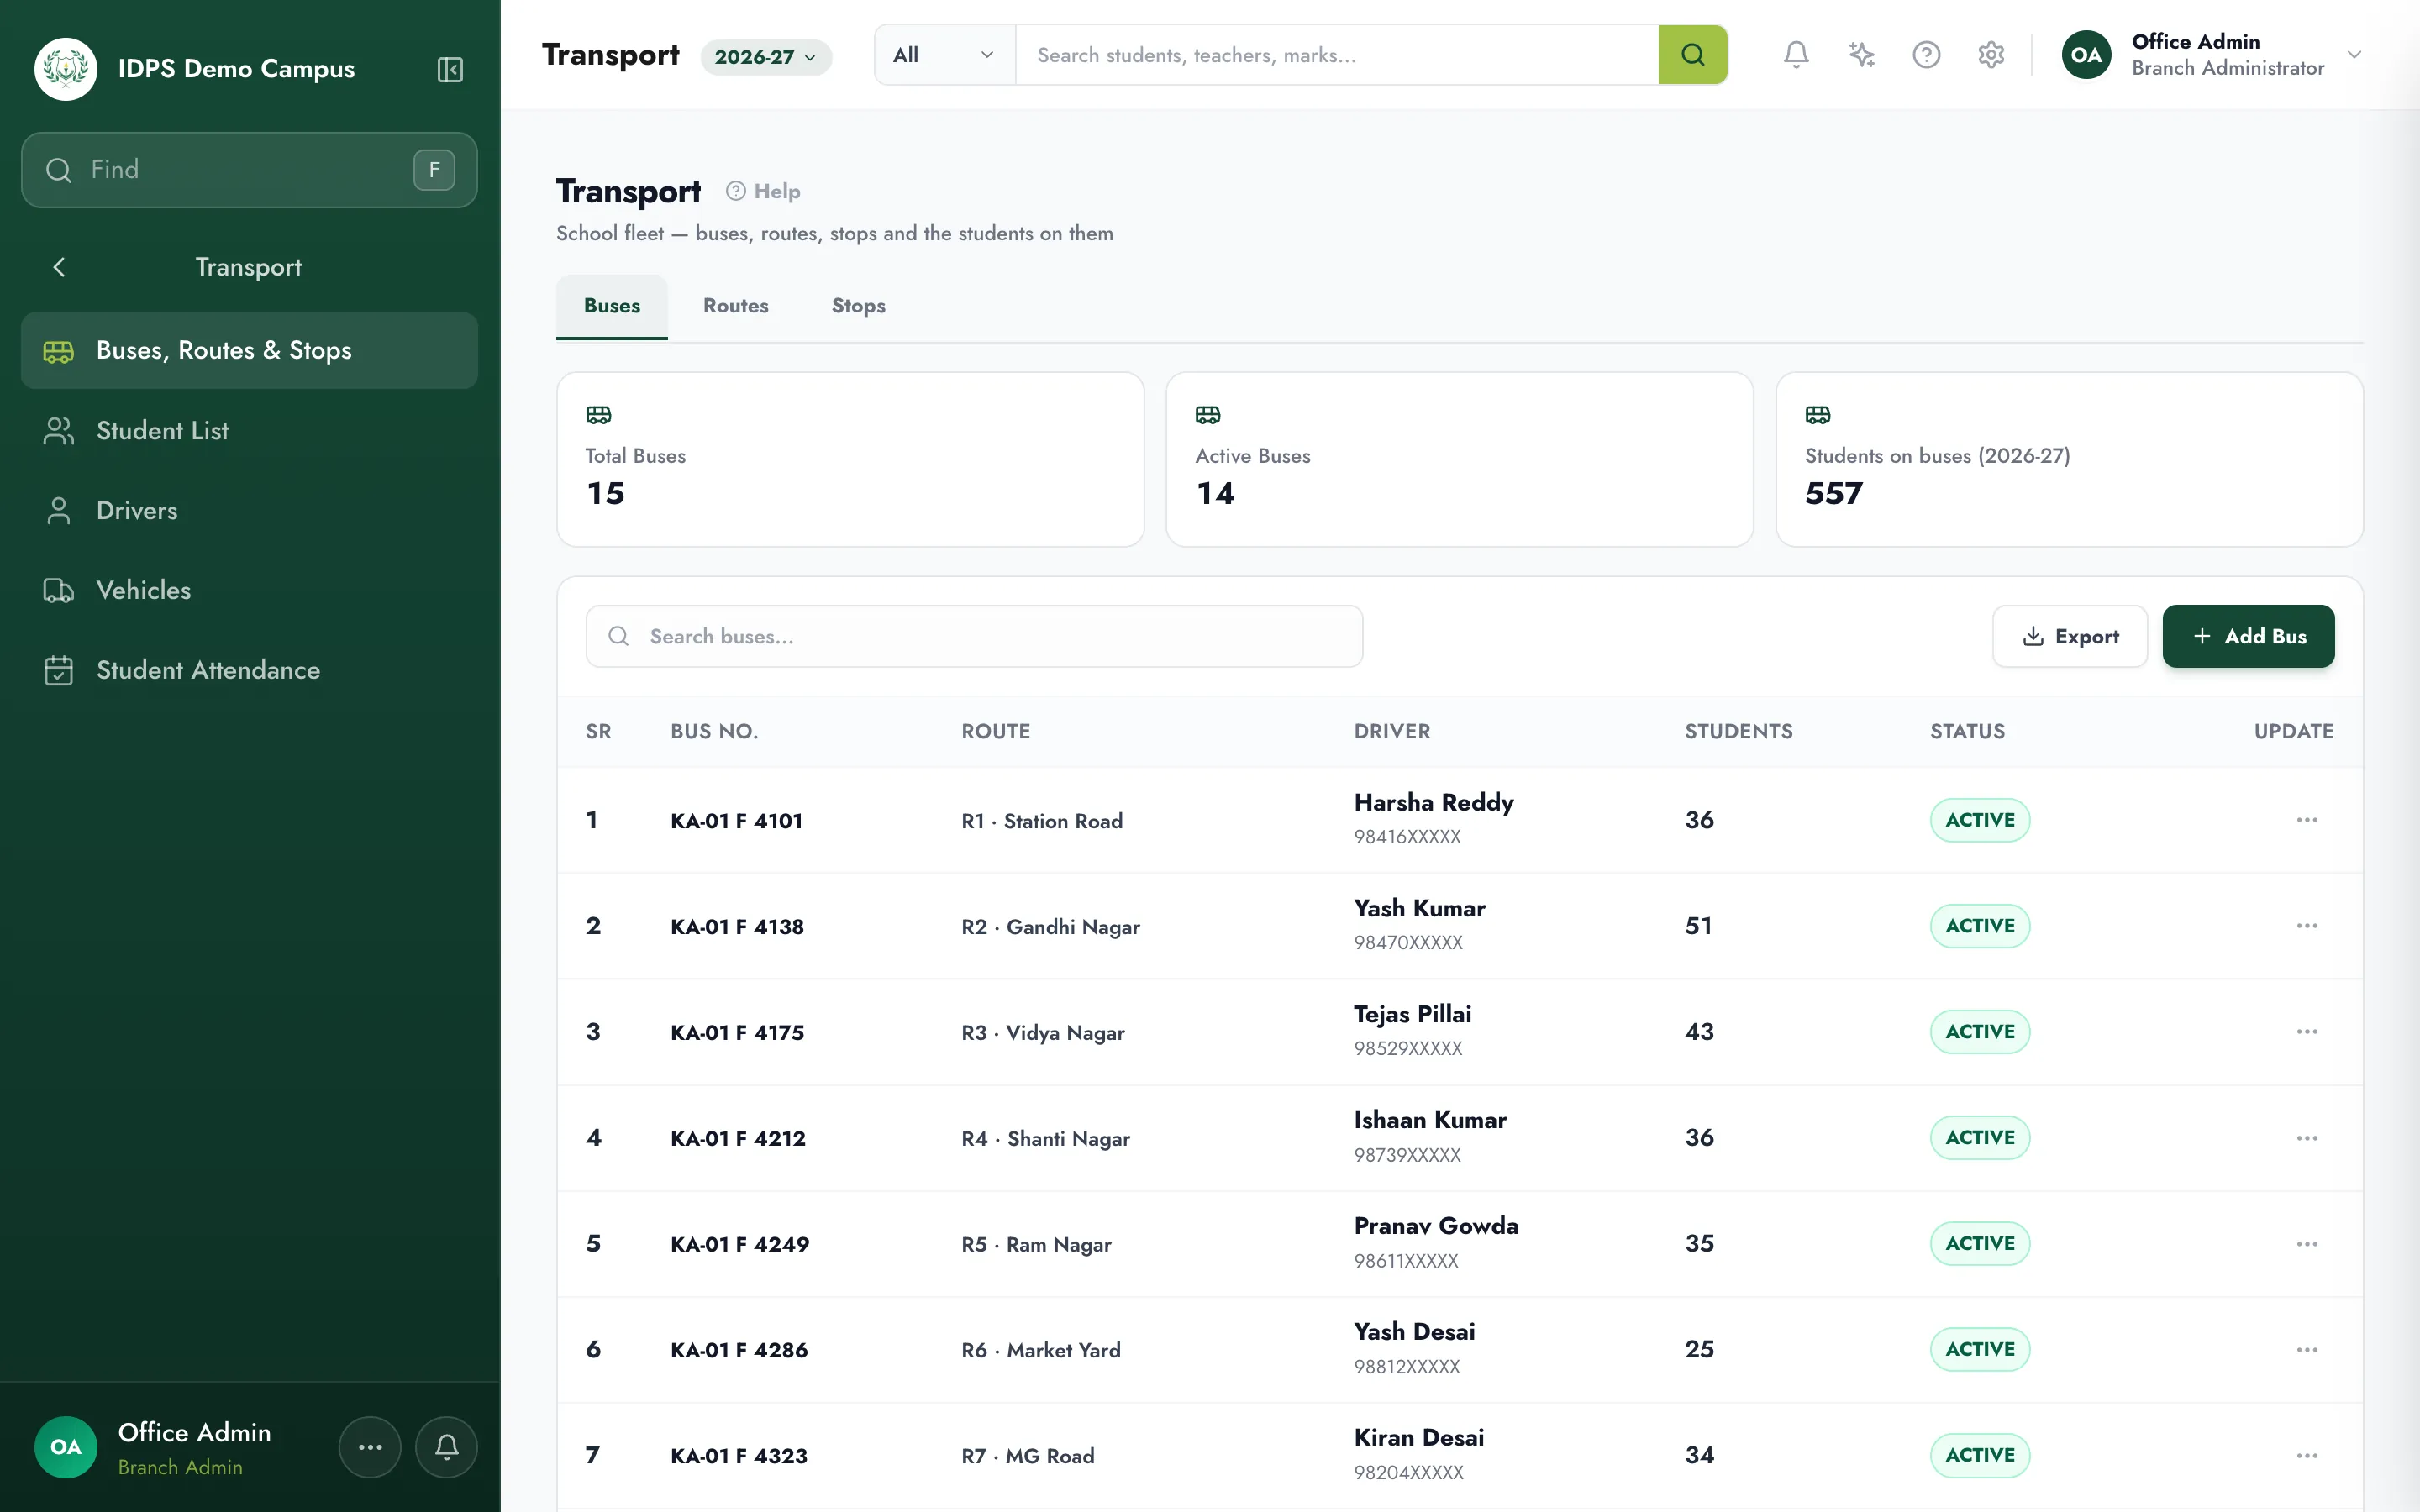The height and width of the screenshot is (1512, 2420).
Task: Open the settings gear icon
Action: pyautogui.click(x=1991, y=55)
